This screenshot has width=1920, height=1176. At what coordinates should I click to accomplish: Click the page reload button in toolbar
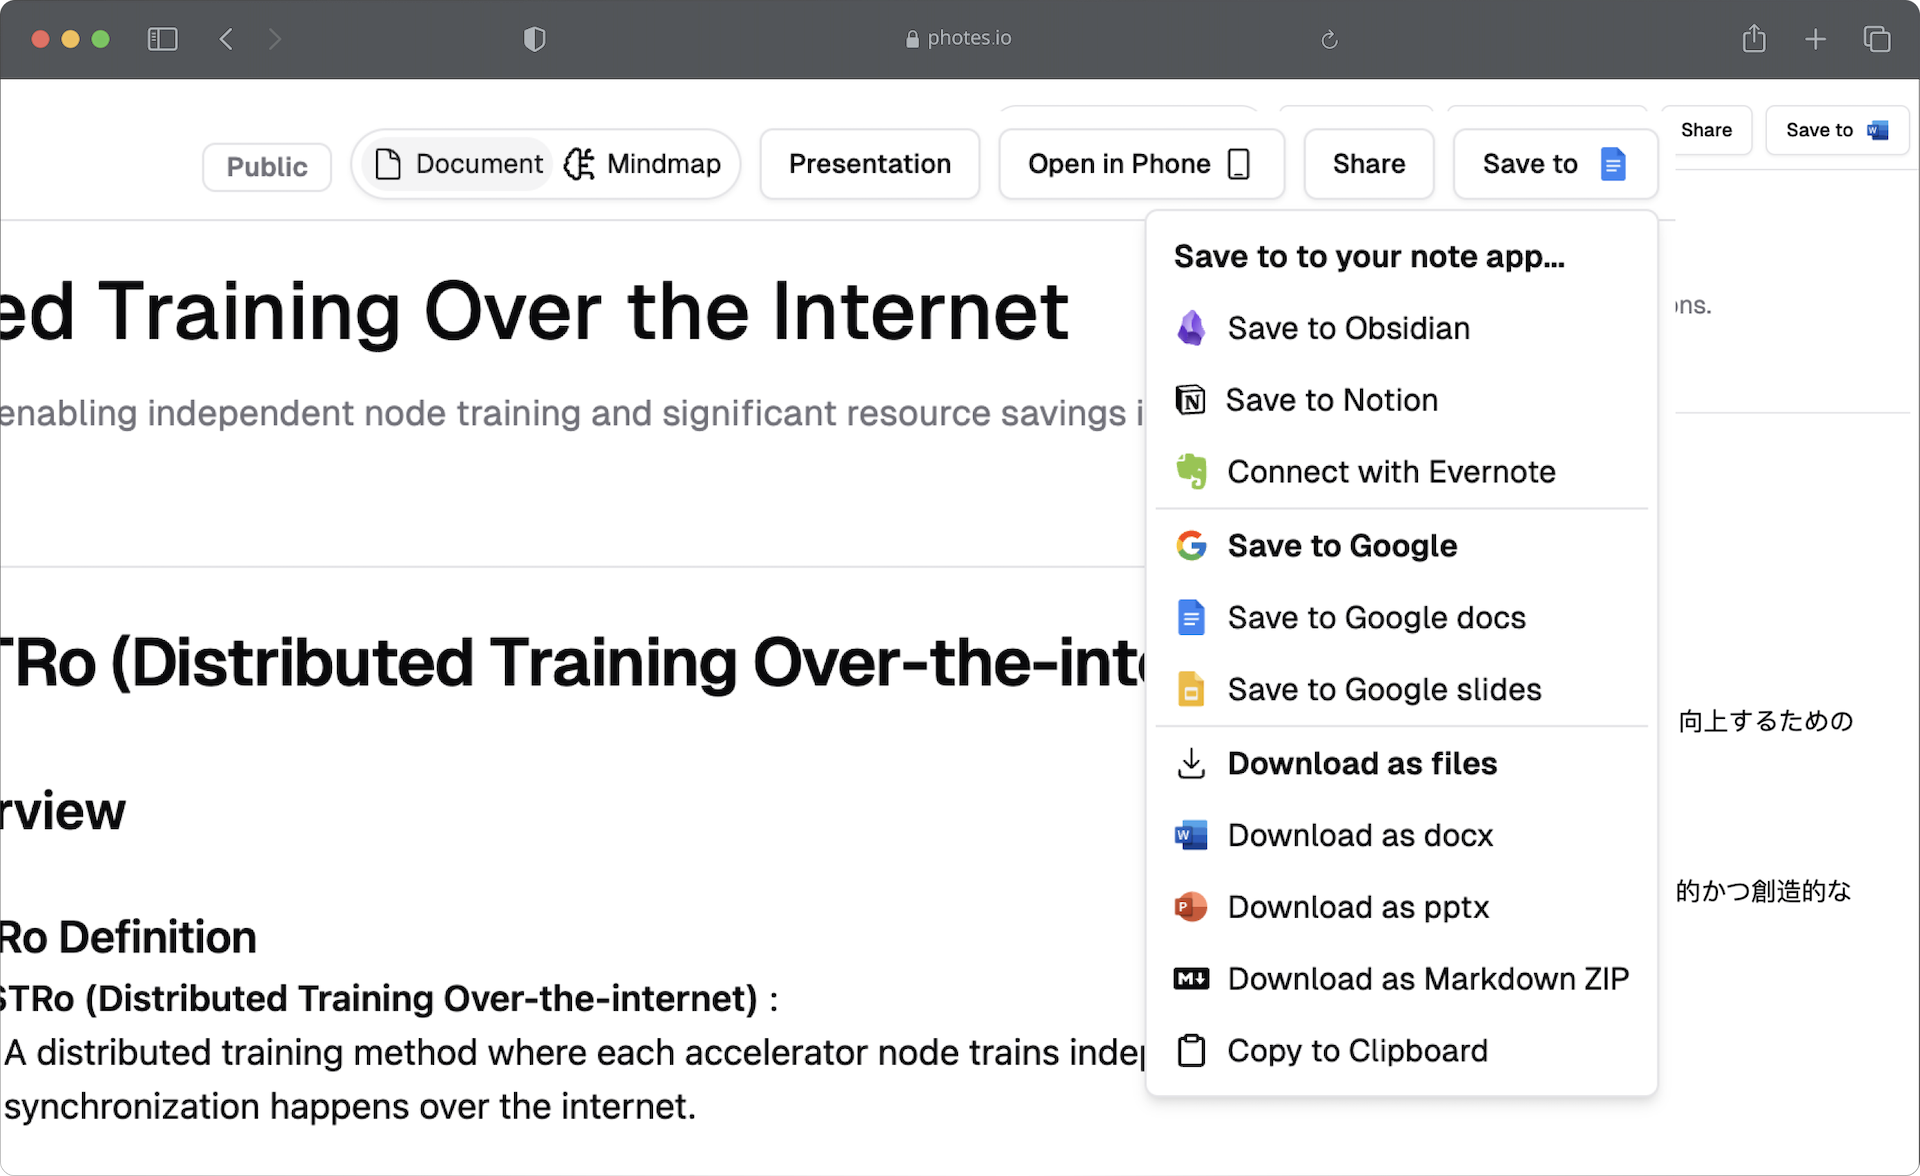pyautogui.click(x=1329, y=38)
